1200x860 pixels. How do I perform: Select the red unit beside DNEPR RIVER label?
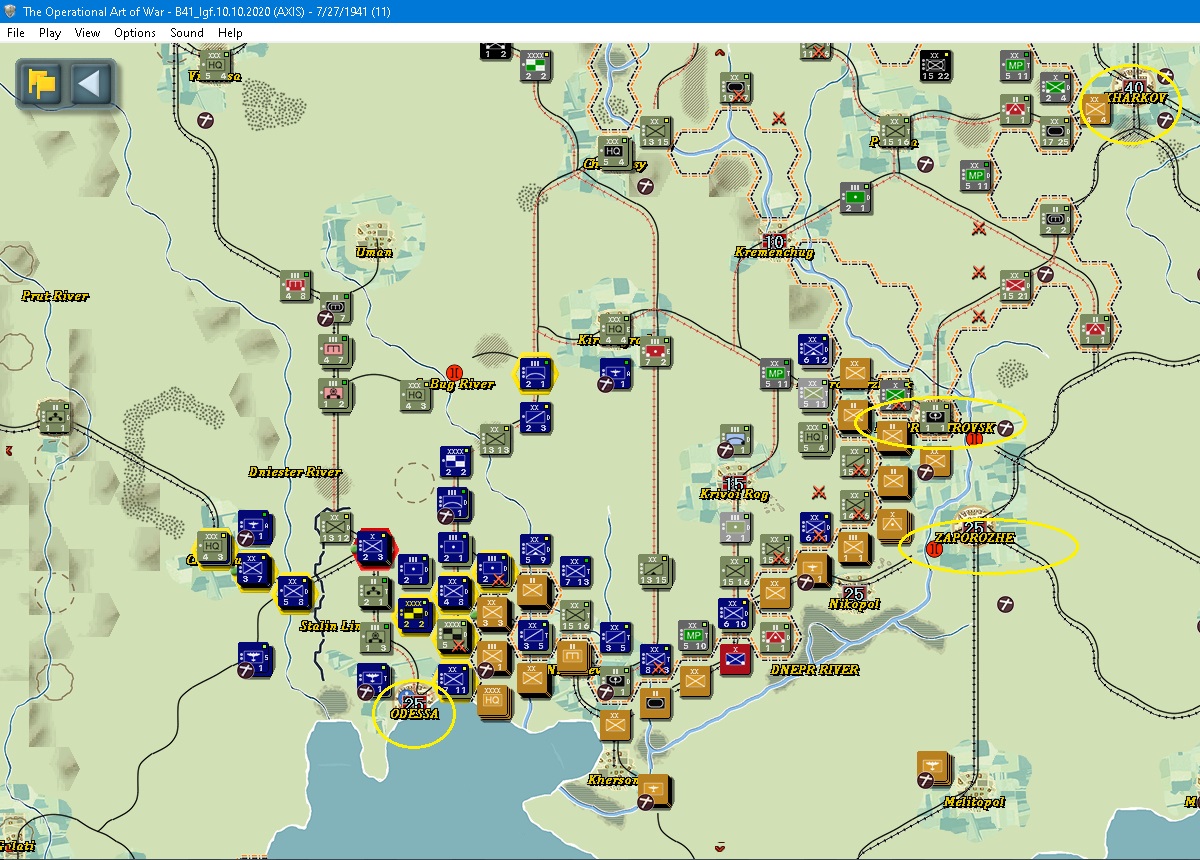pyautogui.click(x=735, y=660)
